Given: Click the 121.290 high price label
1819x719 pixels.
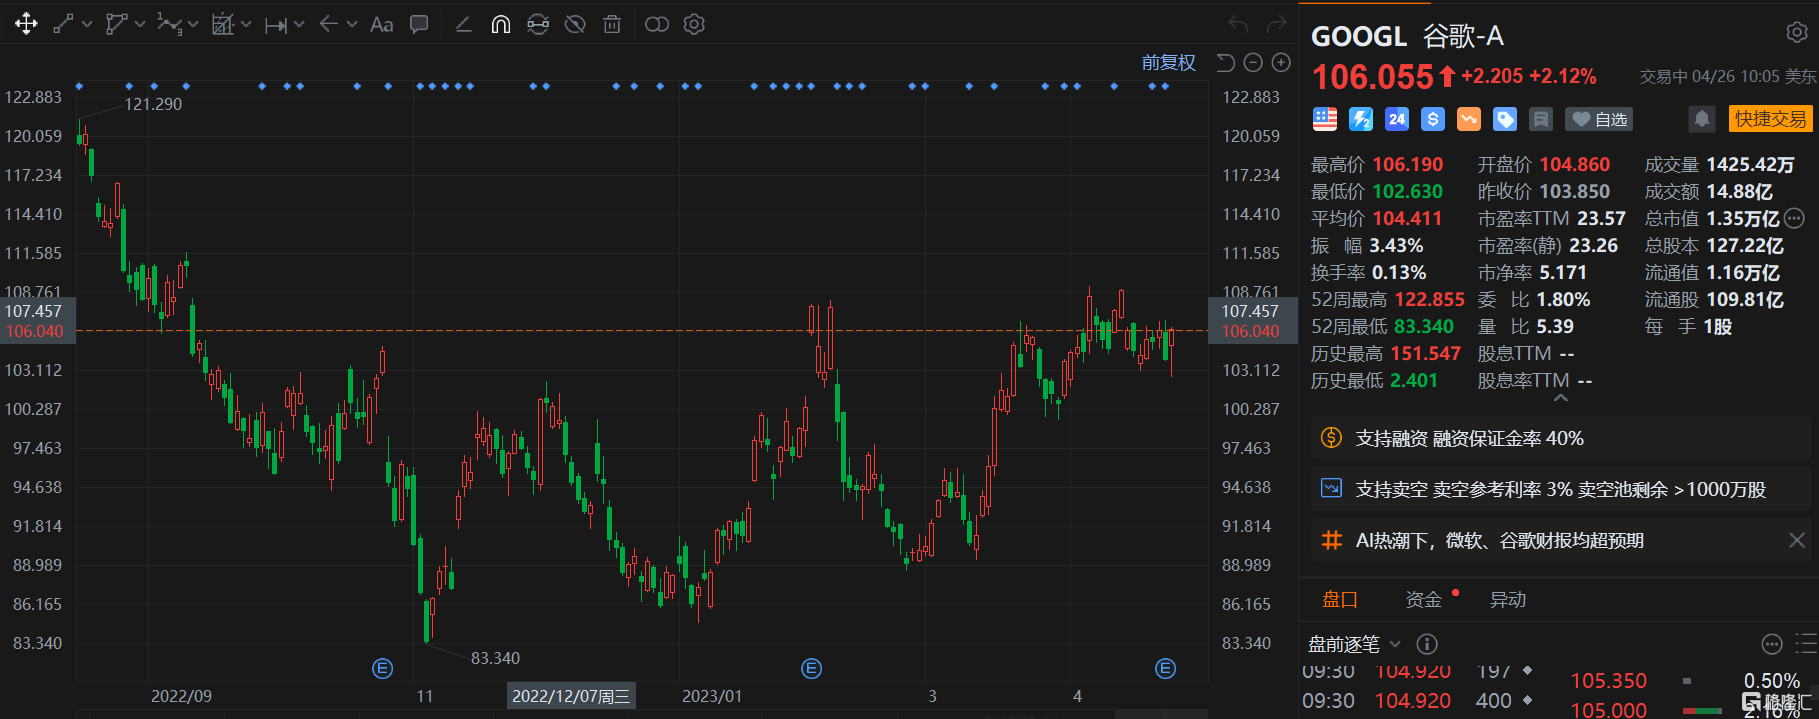Looking at the screenshot, I should (153, 104).
